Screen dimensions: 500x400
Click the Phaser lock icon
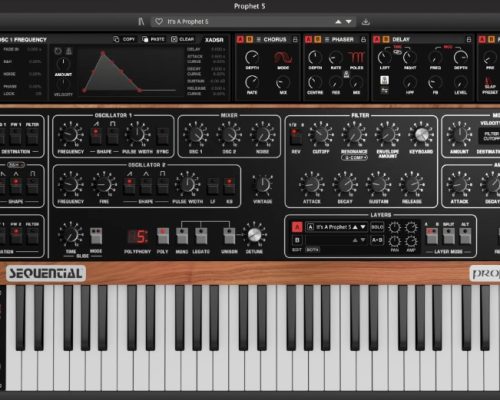pos(363,39)
